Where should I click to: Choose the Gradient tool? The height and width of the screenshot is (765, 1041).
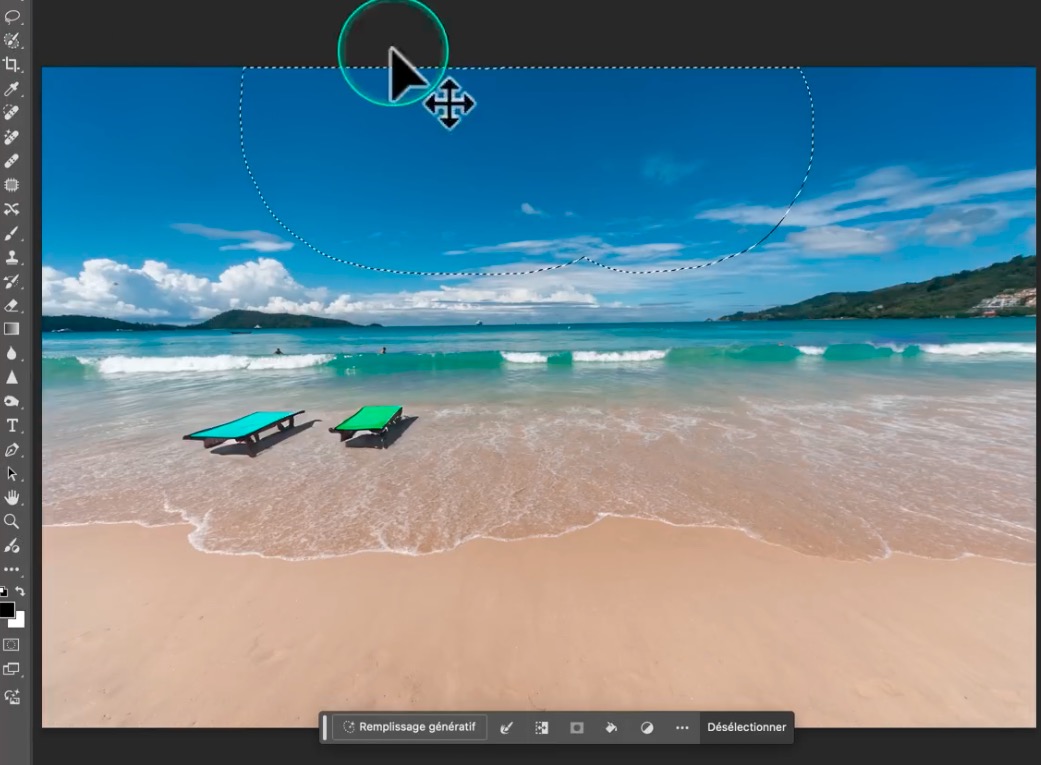click(x=12, y=329)
